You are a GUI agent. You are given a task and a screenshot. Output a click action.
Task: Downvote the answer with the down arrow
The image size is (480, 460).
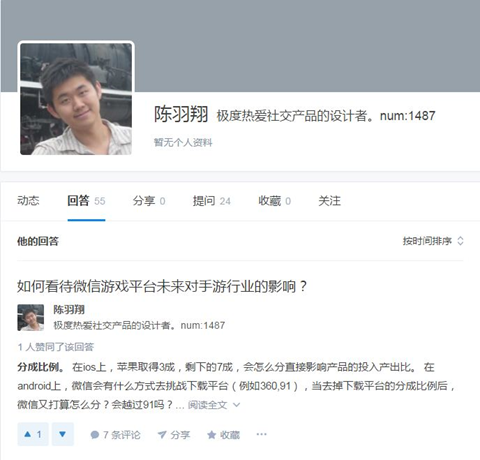(x=62, y=434)
